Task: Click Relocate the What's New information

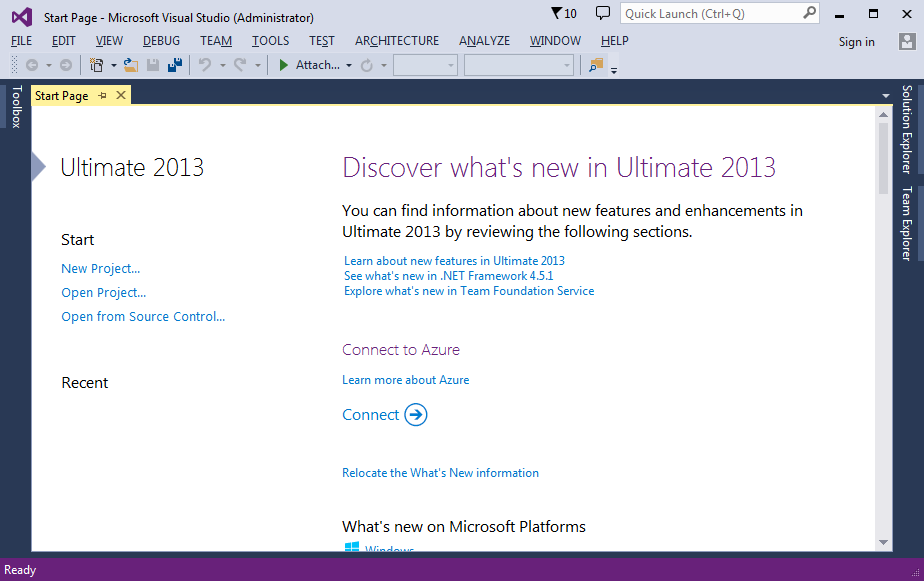Action: (441, 473)
